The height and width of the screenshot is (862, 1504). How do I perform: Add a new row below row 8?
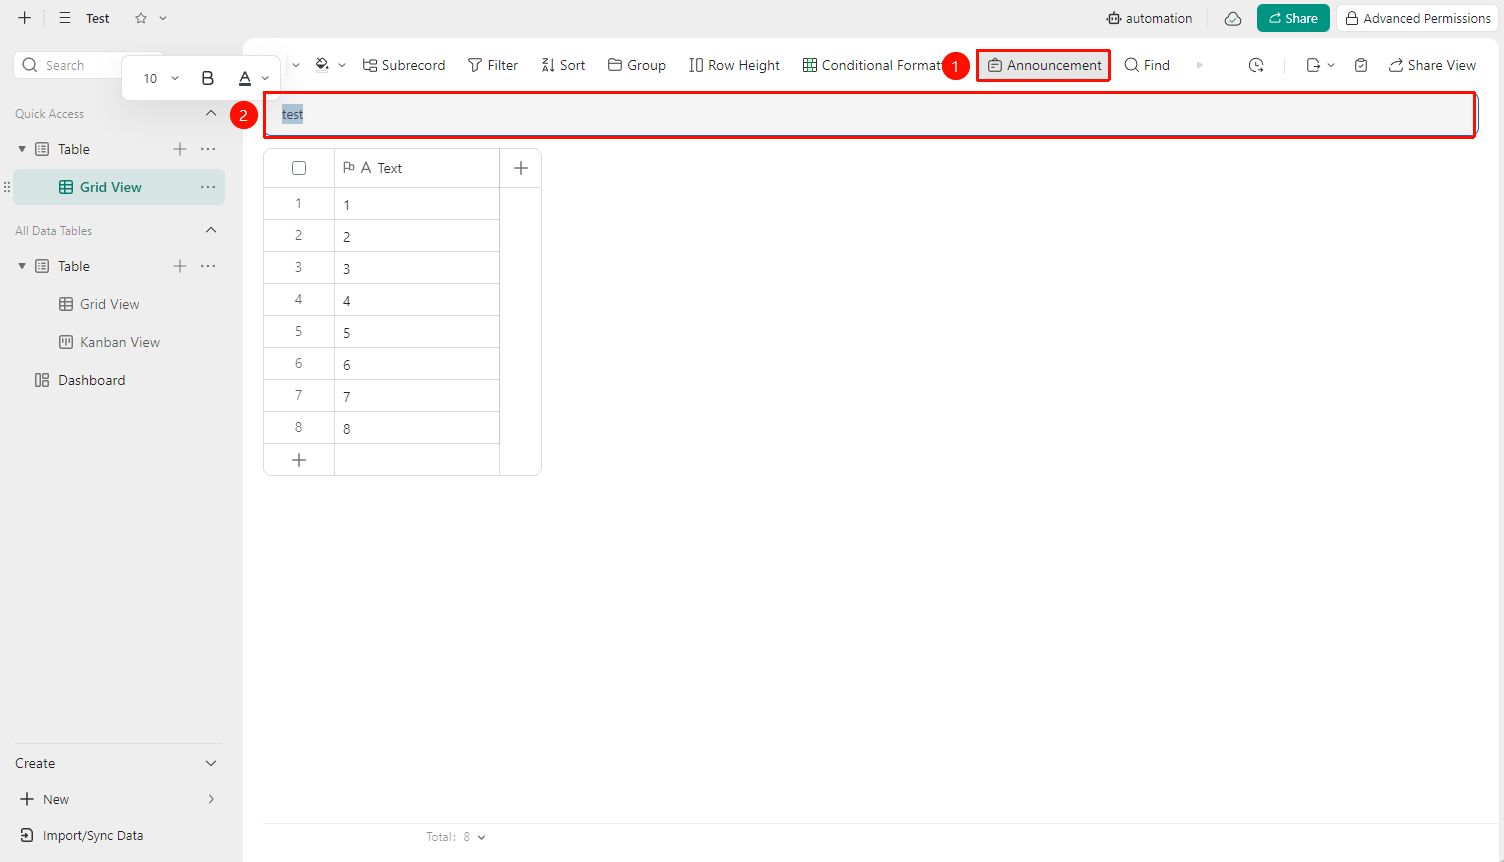tap(299, 460)
